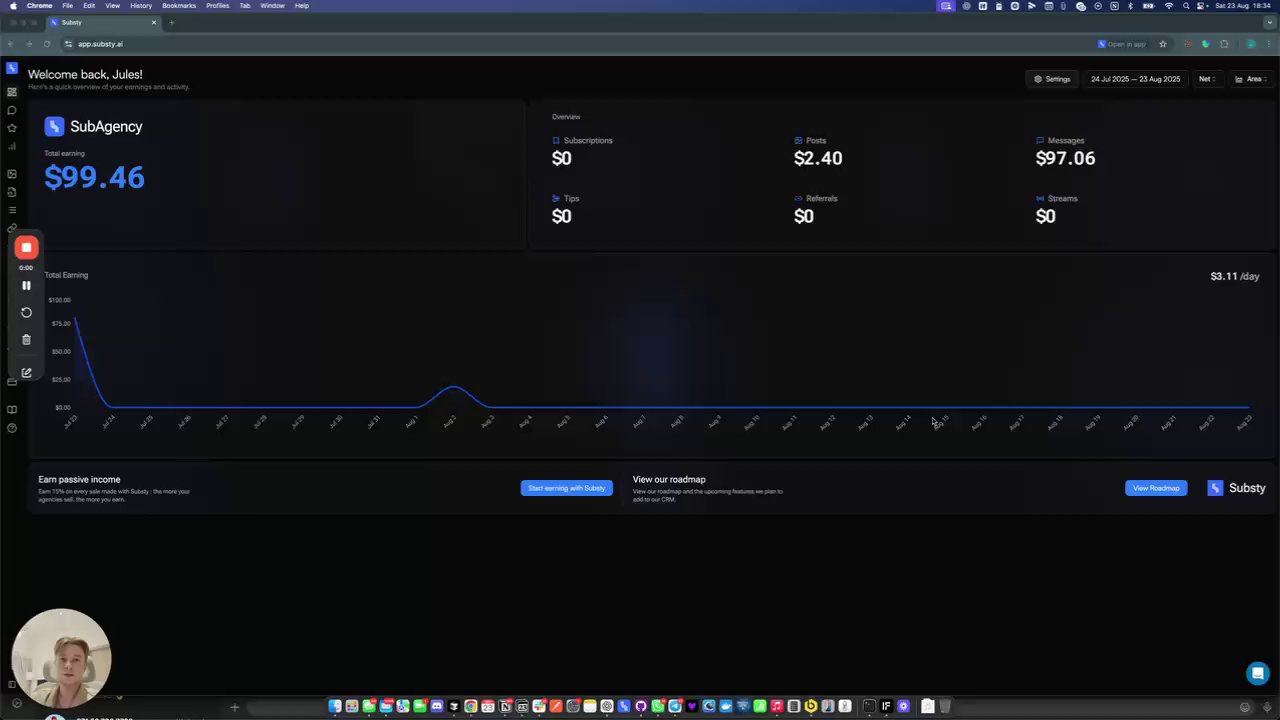Click the Subscriptions label in Overview
Screen dimensions: 1280x720
[x=588, y=140]
